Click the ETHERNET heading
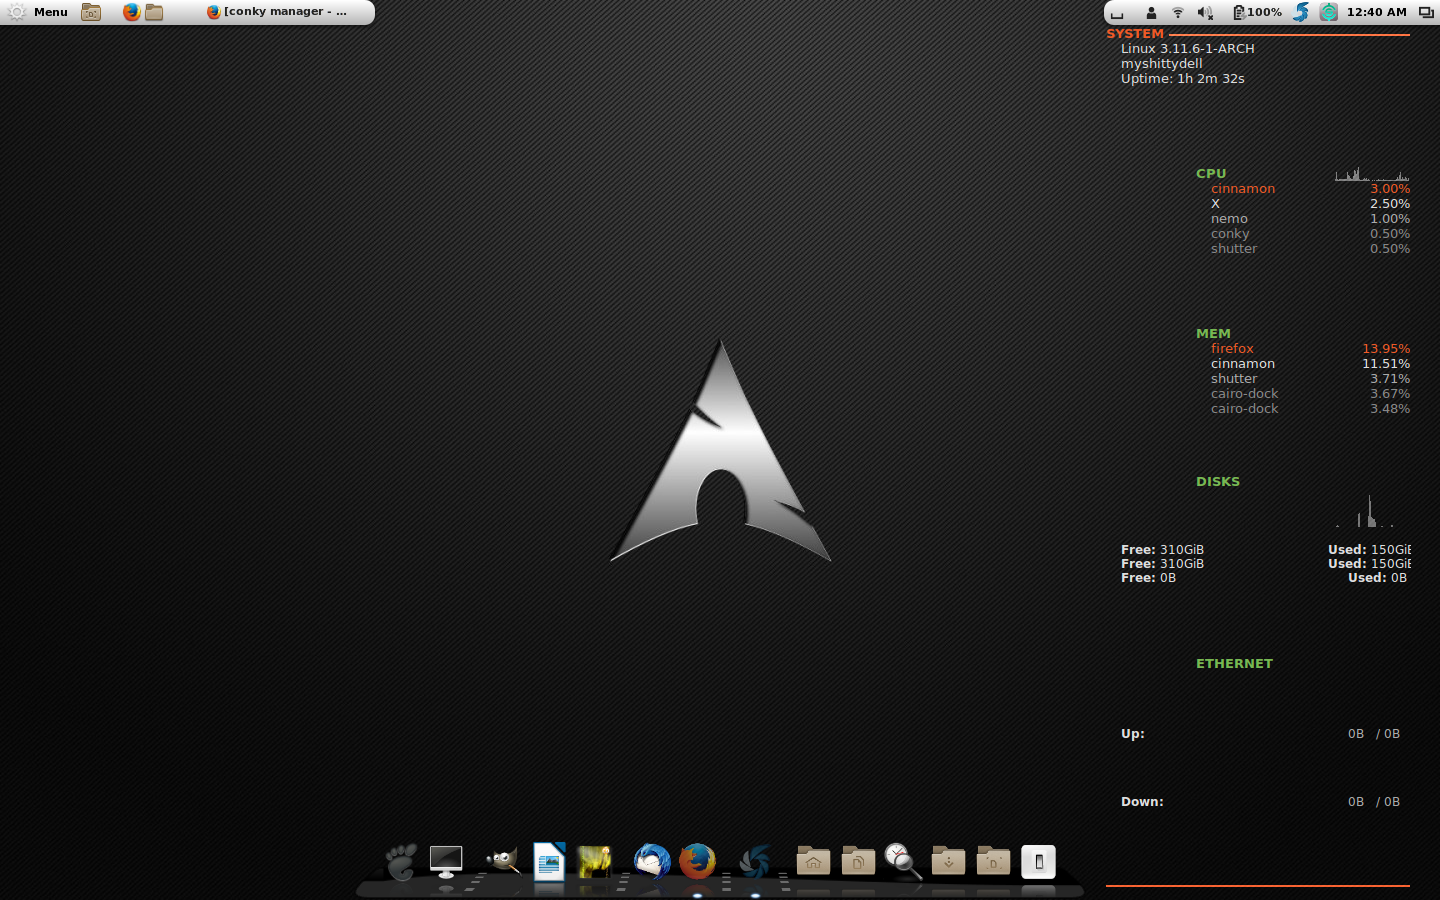This screenshot has width=1440, height=900. (1234, 663)
